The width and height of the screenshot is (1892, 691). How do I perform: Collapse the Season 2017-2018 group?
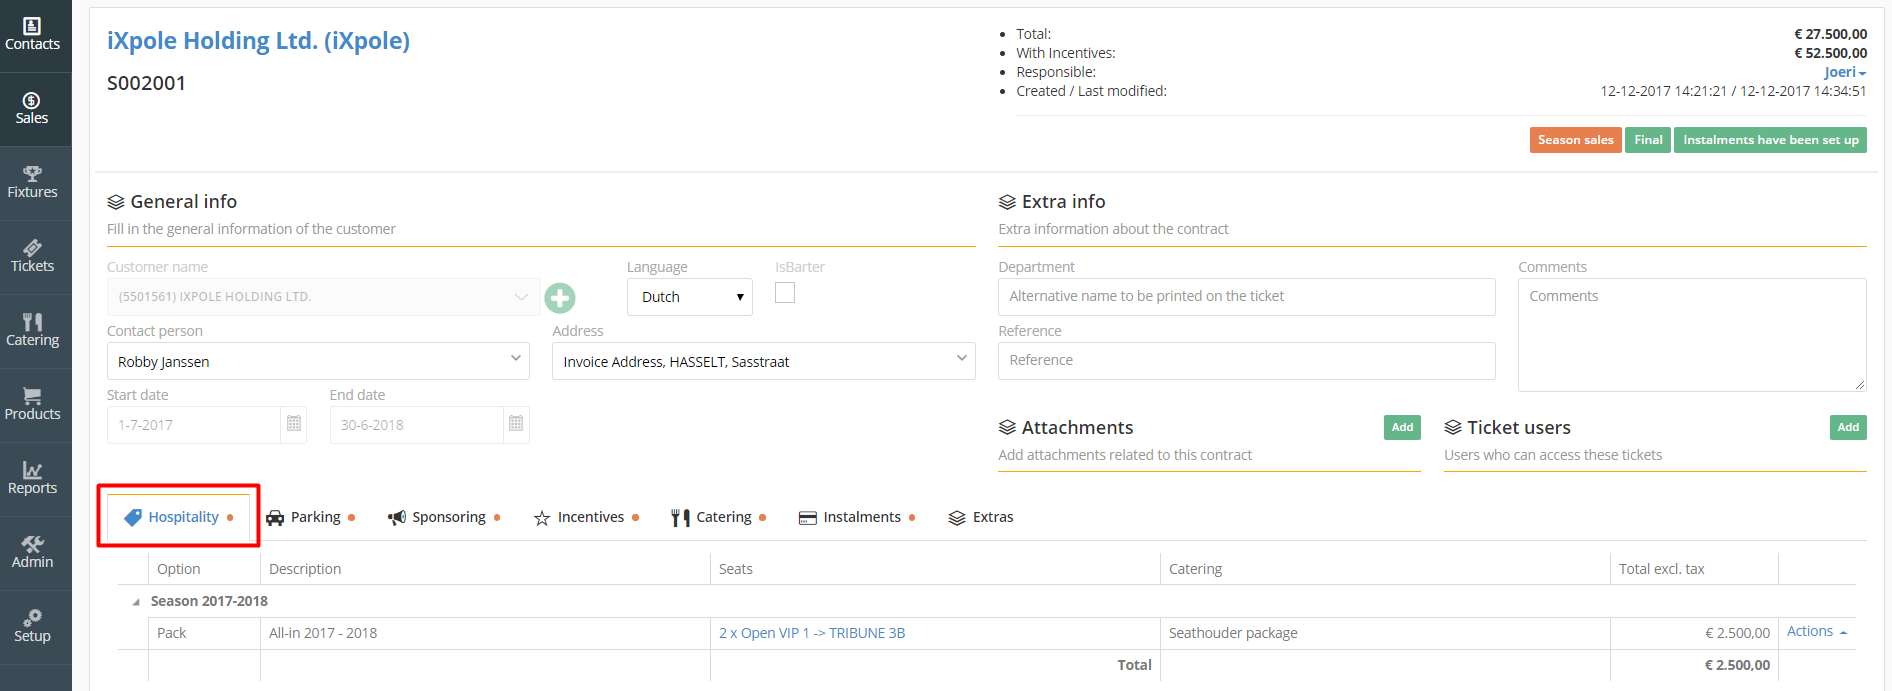point(136,602)
